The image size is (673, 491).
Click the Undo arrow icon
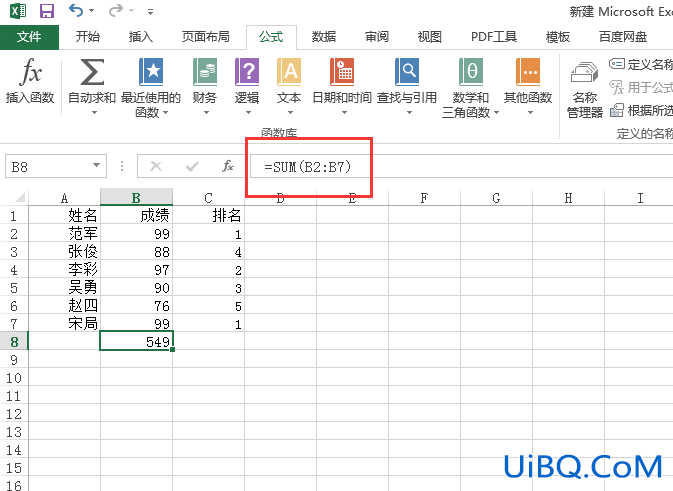(x=76, y=10)
